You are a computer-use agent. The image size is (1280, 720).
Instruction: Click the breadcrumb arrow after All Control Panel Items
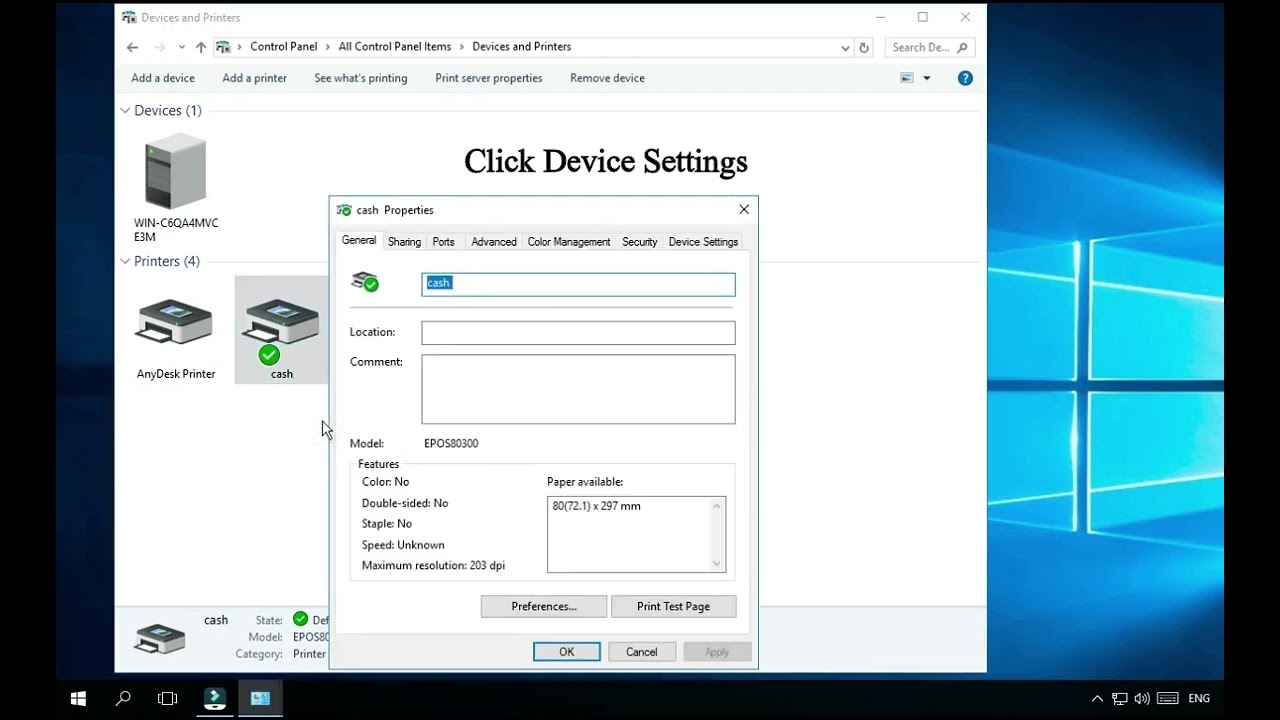click(x=462, y=47)
